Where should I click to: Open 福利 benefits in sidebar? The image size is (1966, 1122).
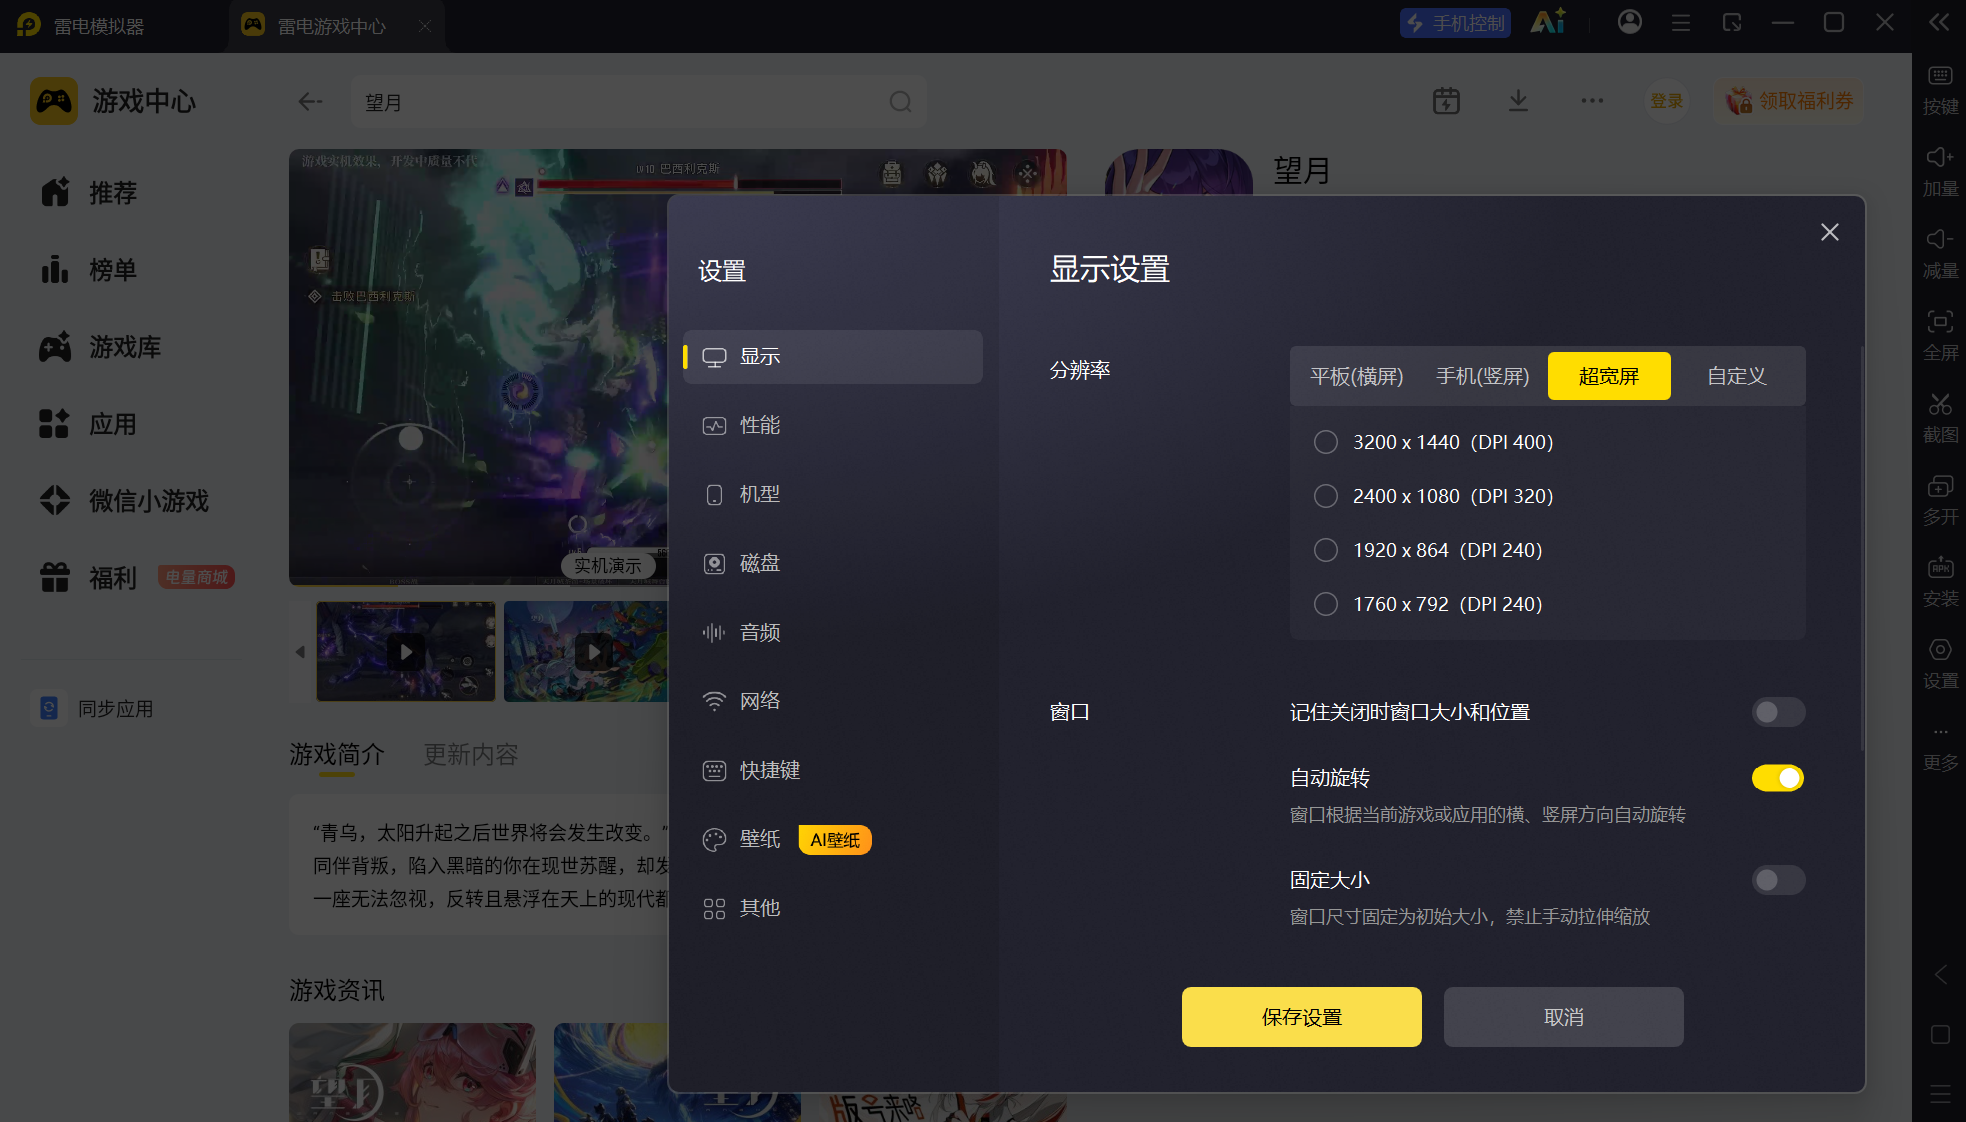click(x=88, y=578)
